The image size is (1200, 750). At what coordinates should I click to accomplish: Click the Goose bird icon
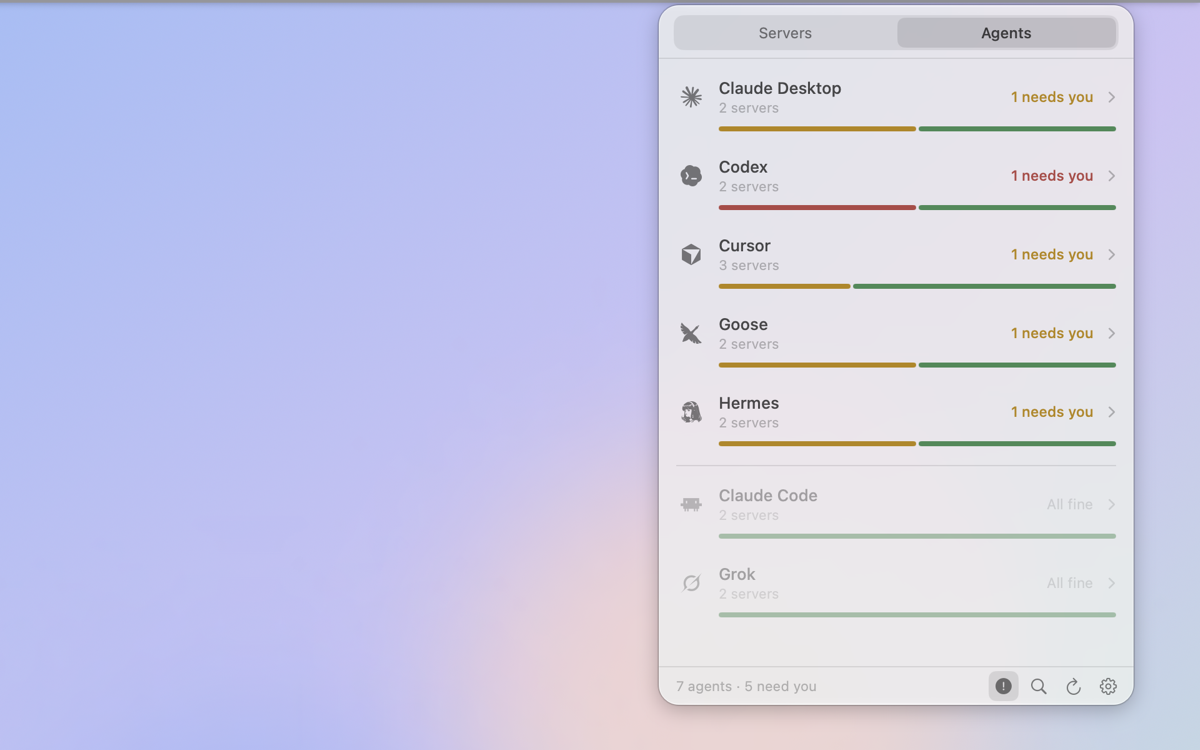pyautogui.click(x=691, y=333)
